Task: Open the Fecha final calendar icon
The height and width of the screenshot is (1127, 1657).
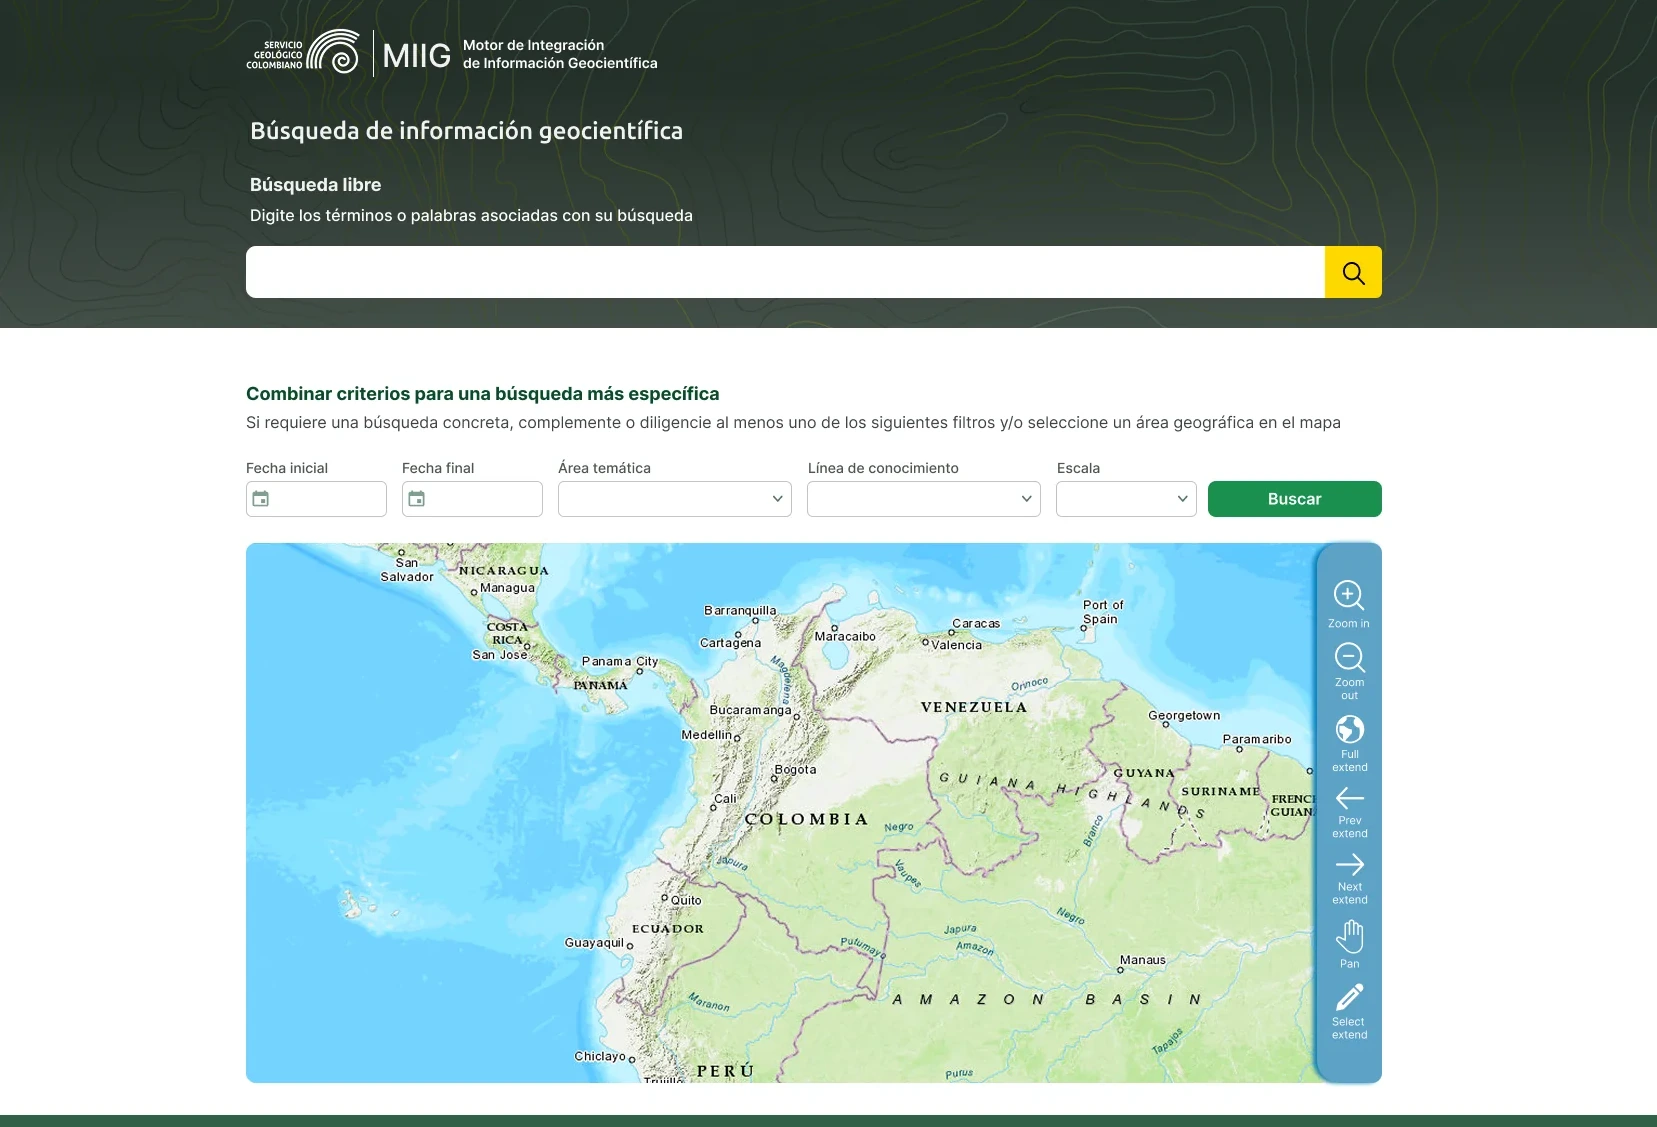Action: 417,499
